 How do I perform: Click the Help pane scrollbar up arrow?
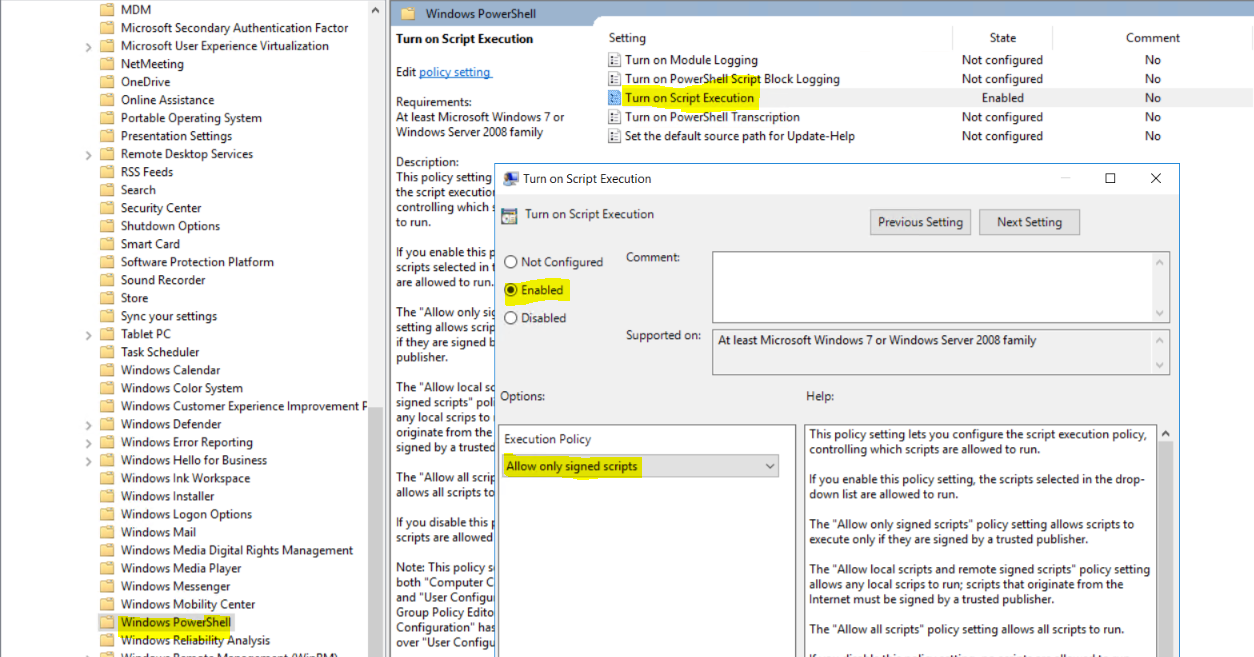tap(1166, 434)
